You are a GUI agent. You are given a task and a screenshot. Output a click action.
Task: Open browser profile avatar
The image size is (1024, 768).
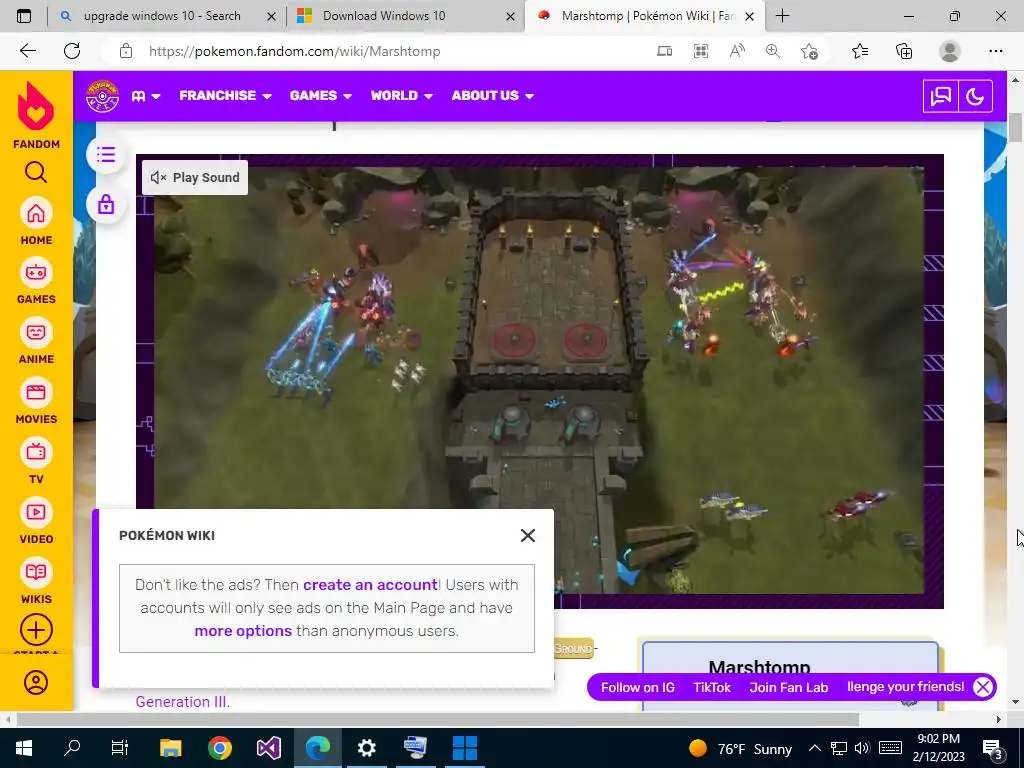(x=950, y=51)
